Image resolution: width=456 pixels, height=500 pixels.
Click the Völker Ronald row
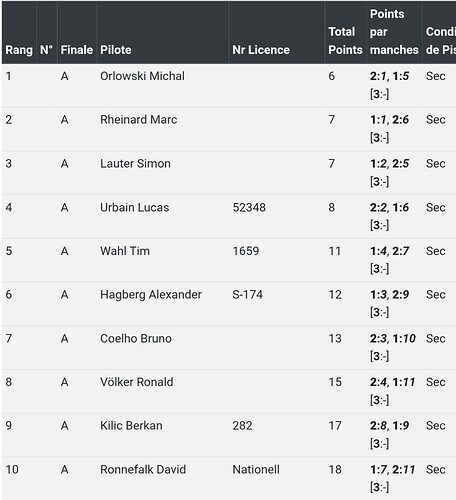229,391
